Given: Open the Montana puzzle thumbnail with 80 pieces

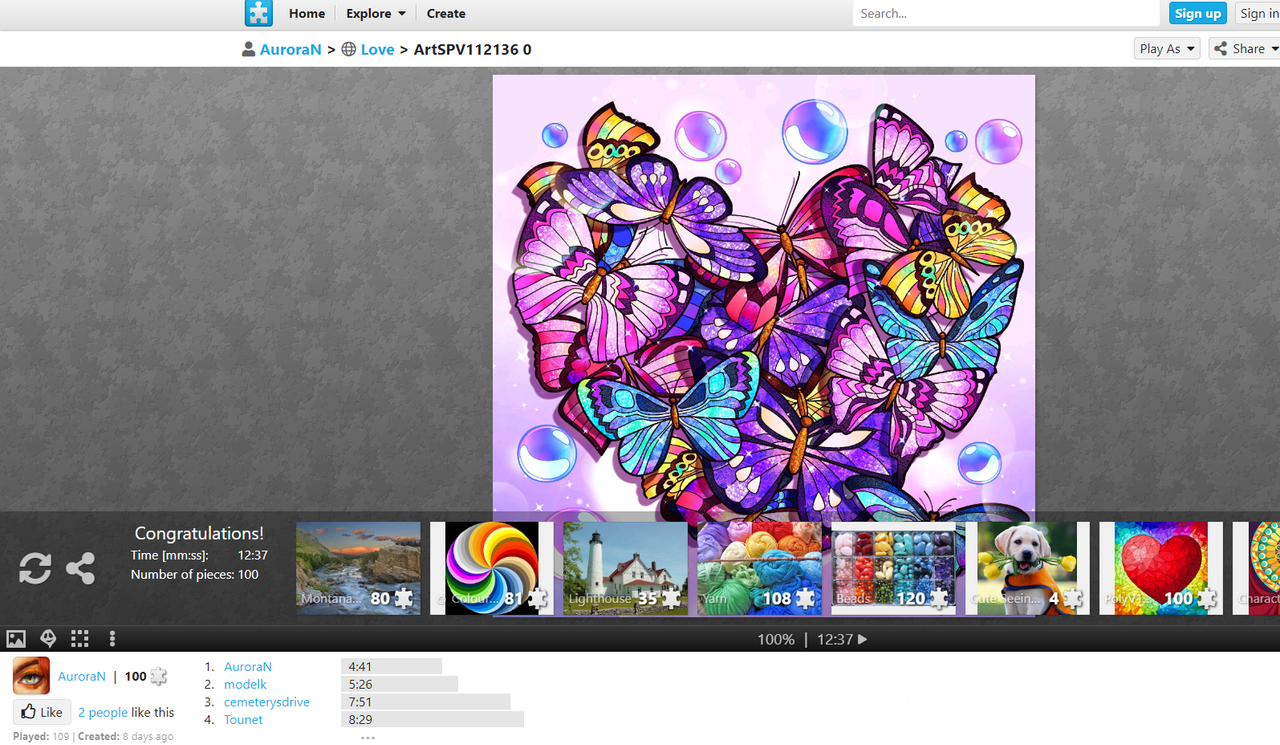Looking at the screenshot, I should point(358,568).
